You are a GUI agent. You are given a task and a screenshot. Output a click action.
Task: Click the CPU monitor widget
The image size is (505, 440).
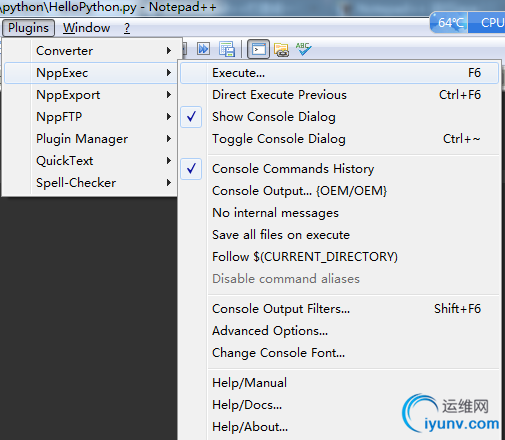point(487,23)
